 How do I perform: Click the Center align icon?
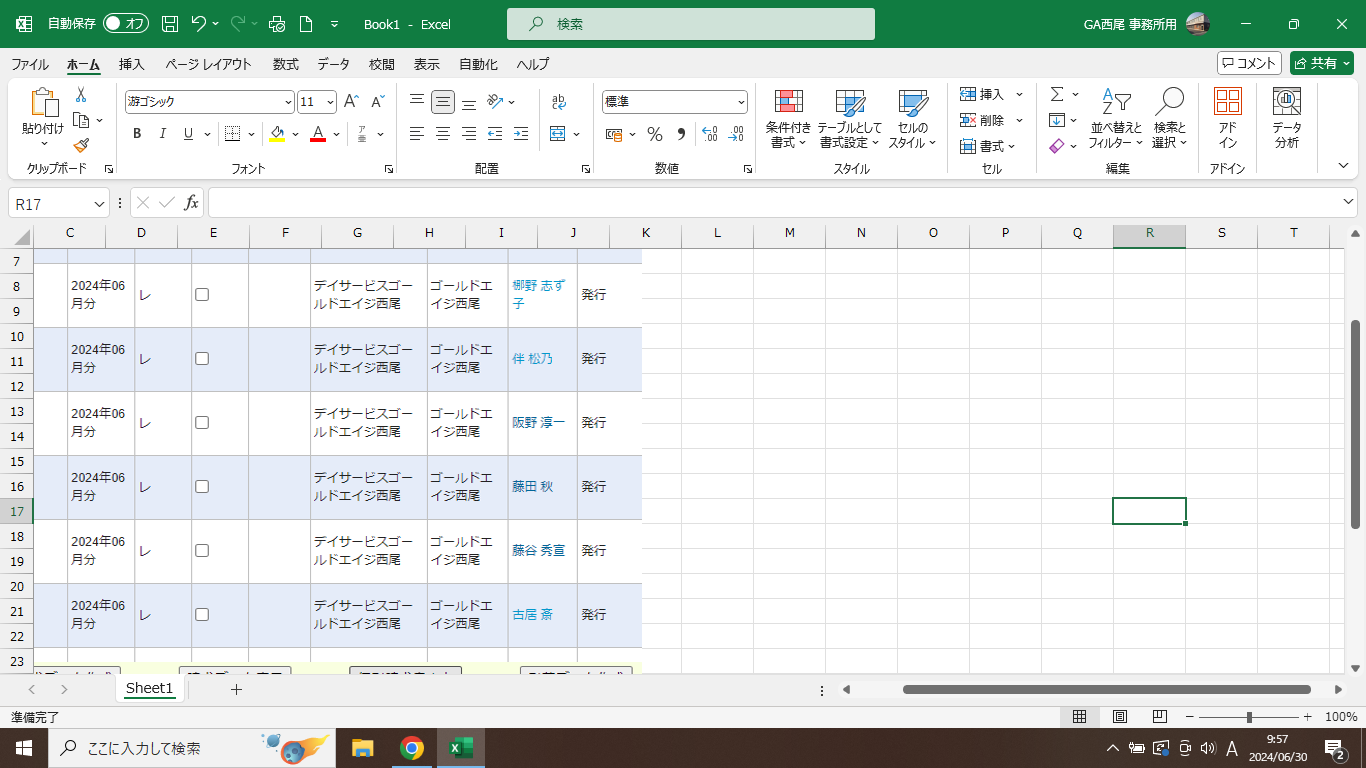point(443,134)
